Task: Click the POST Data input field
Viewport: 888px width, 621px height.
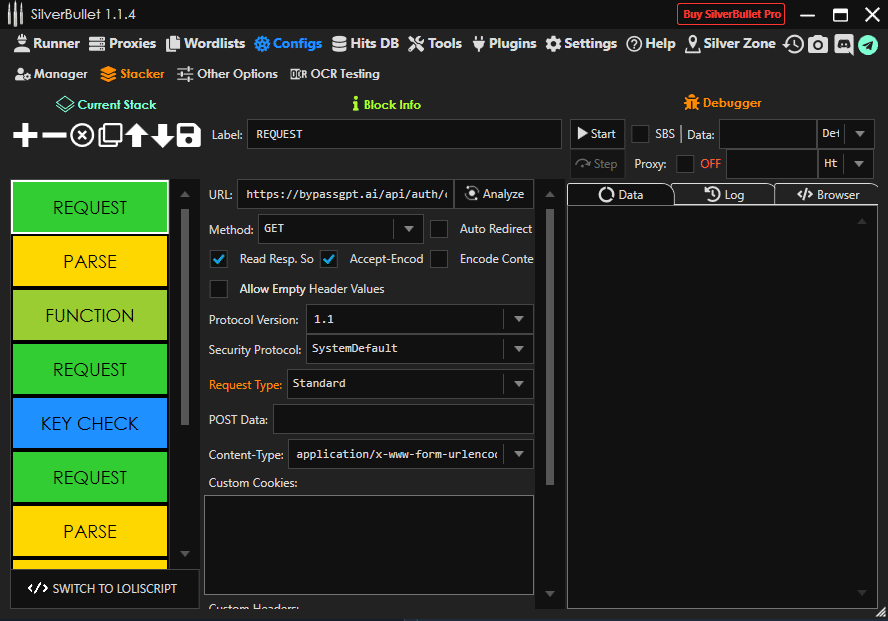Action: [x=403, y=419]
